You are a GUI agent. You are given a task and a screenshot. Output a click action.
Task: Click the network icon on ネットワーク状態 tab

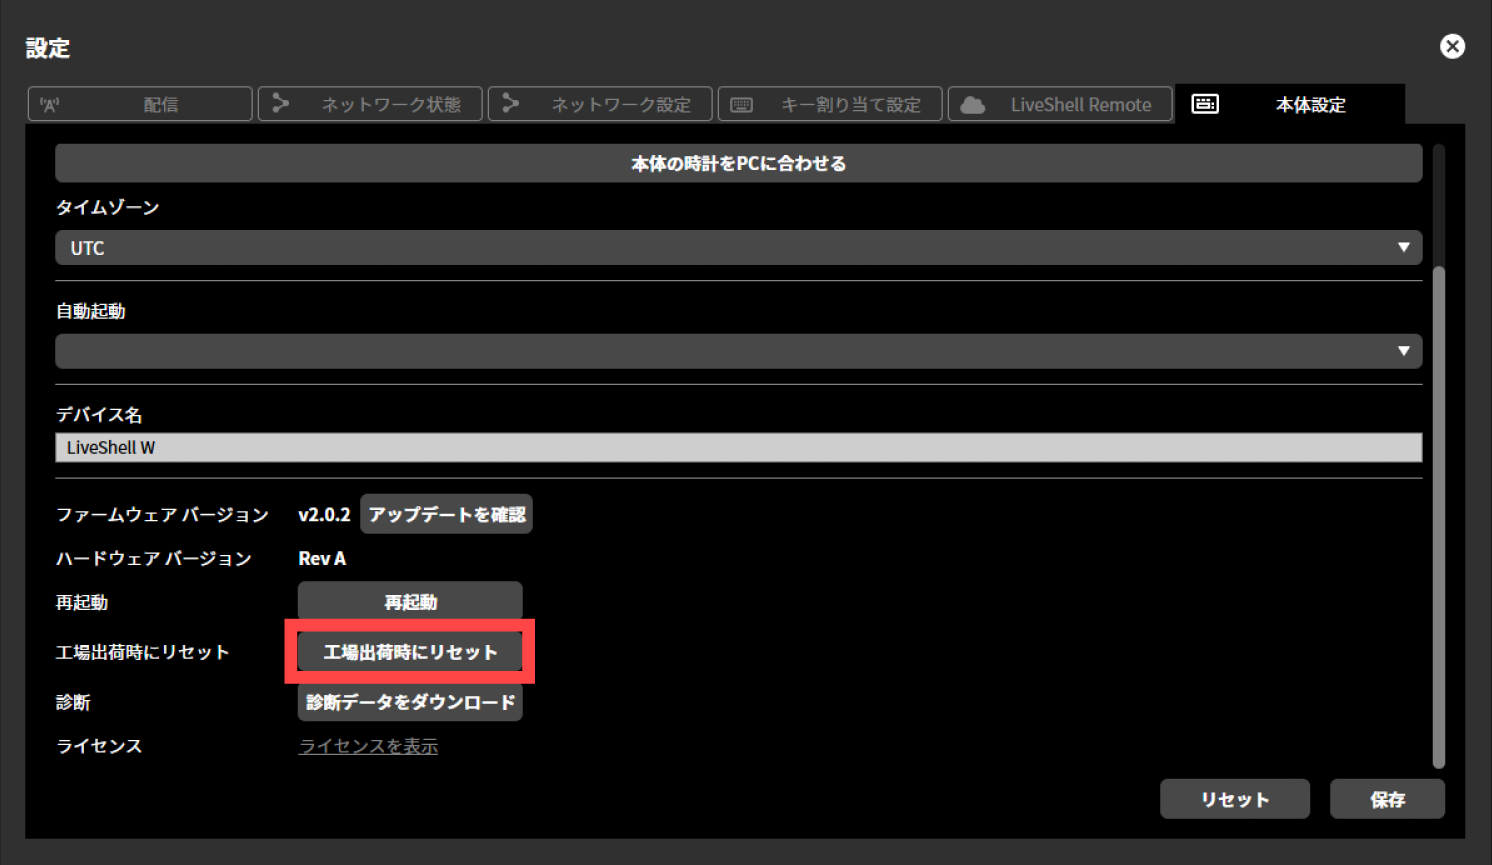[x=281, y=103]
